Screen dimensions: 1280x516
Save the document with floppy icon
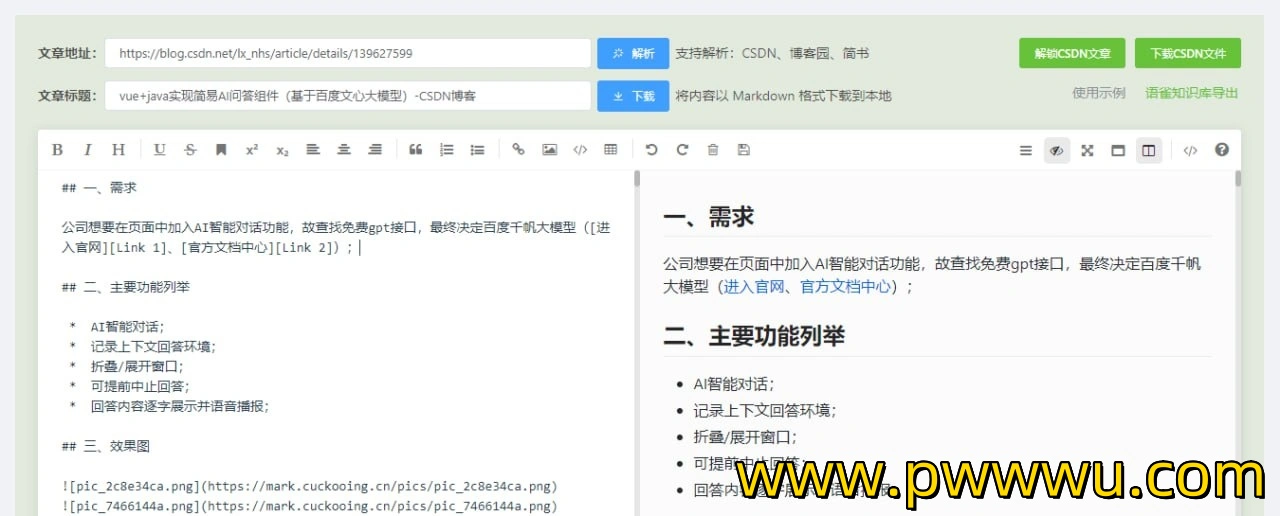[743, 150]
